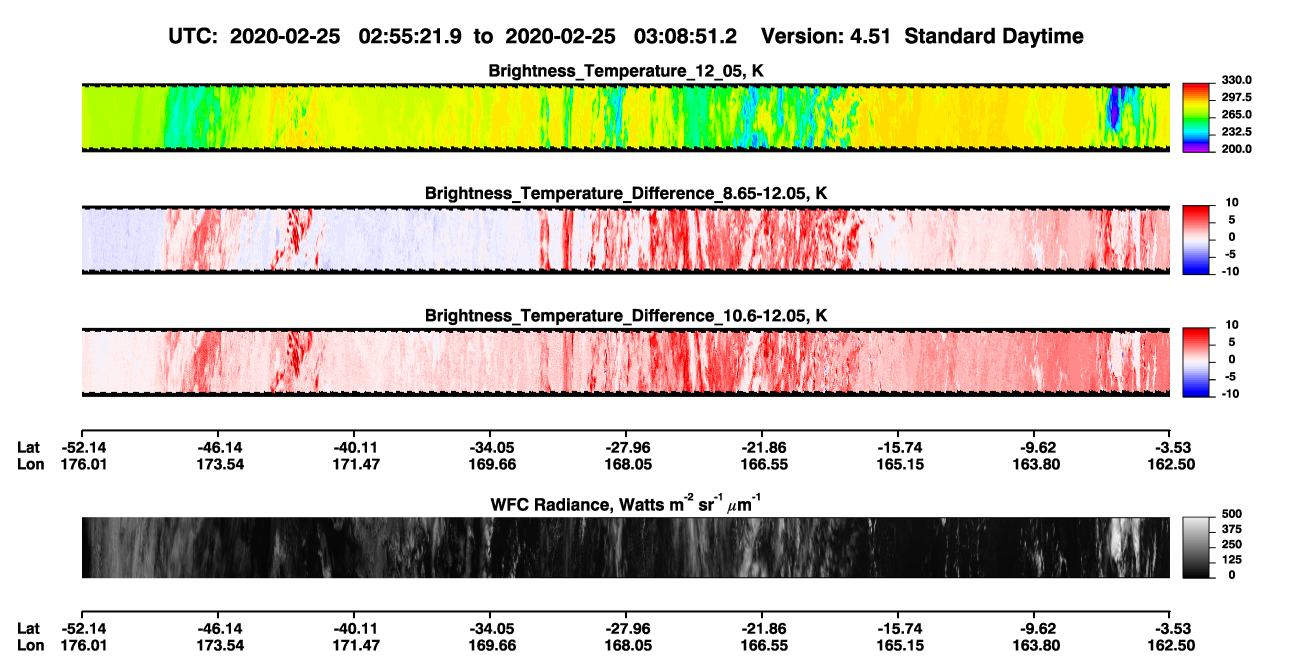1300x667 pixels.
Task: Click longitude 171.47 beneath the WFC Radiance image
Action: pos(355,646)
